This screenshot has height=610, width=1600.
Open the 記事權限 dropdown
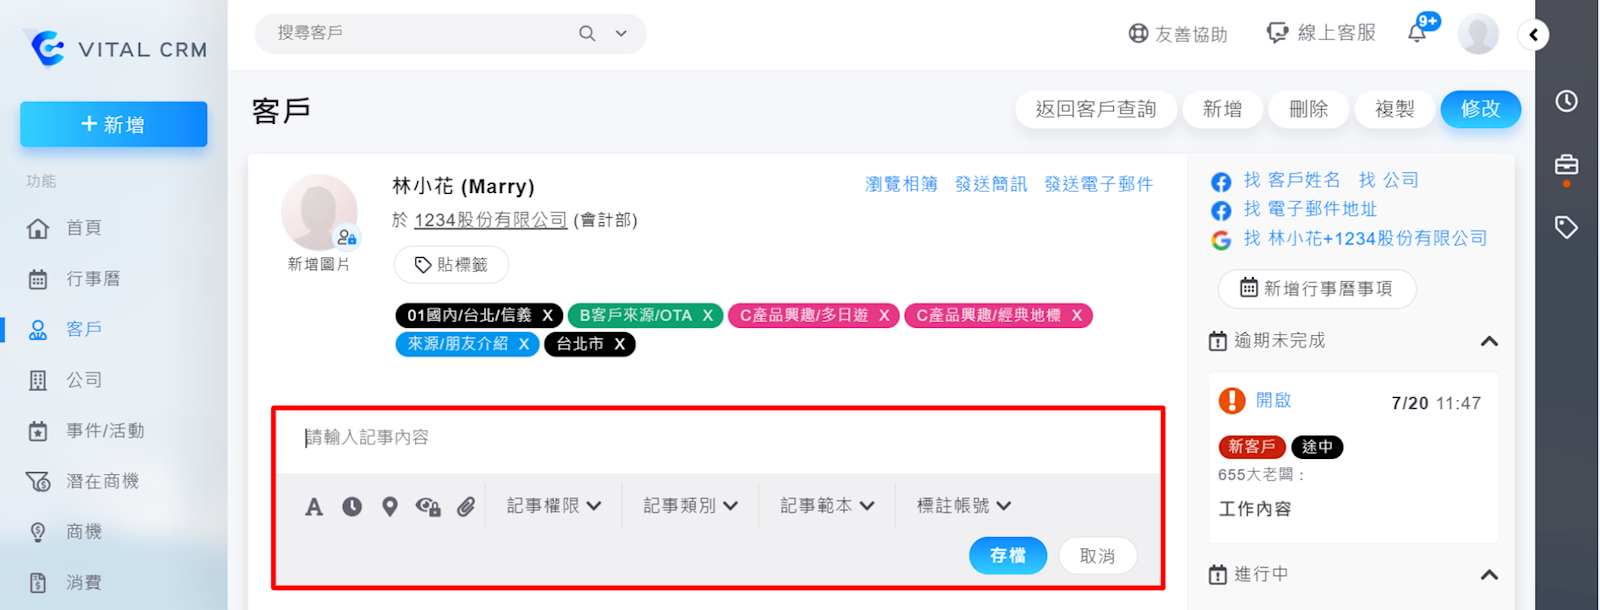tap(554, 506)
